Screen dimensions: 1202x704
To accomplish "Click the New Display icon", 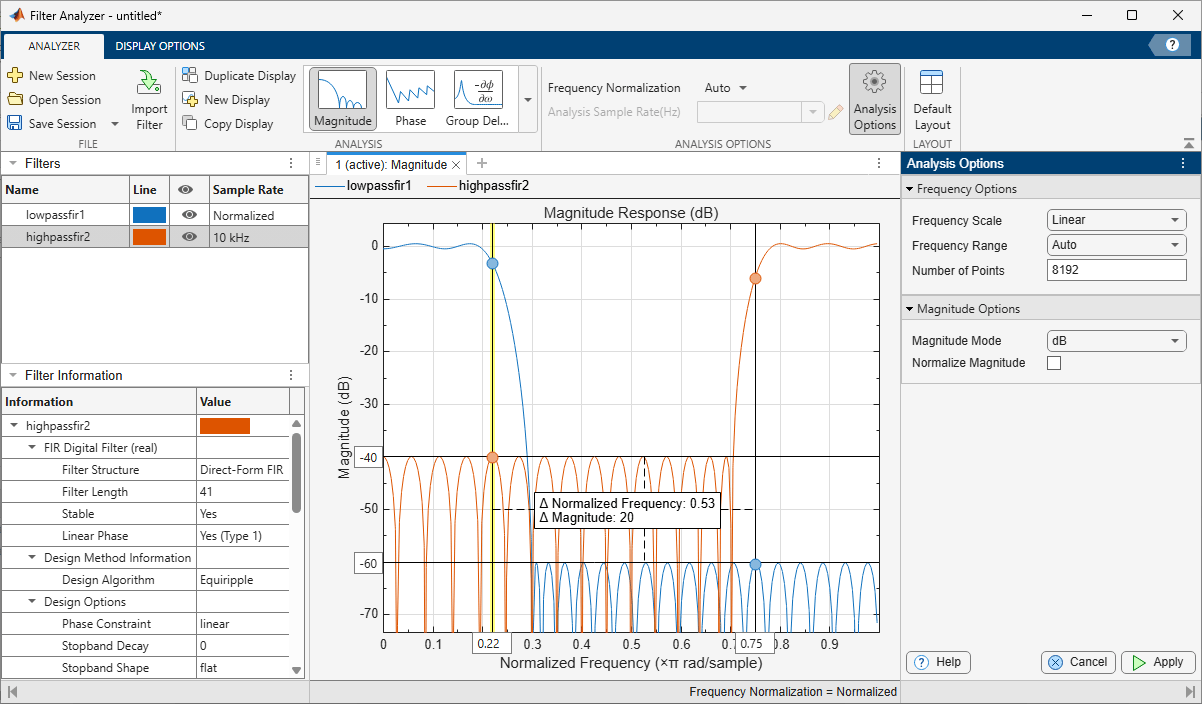I will [190, 100].
